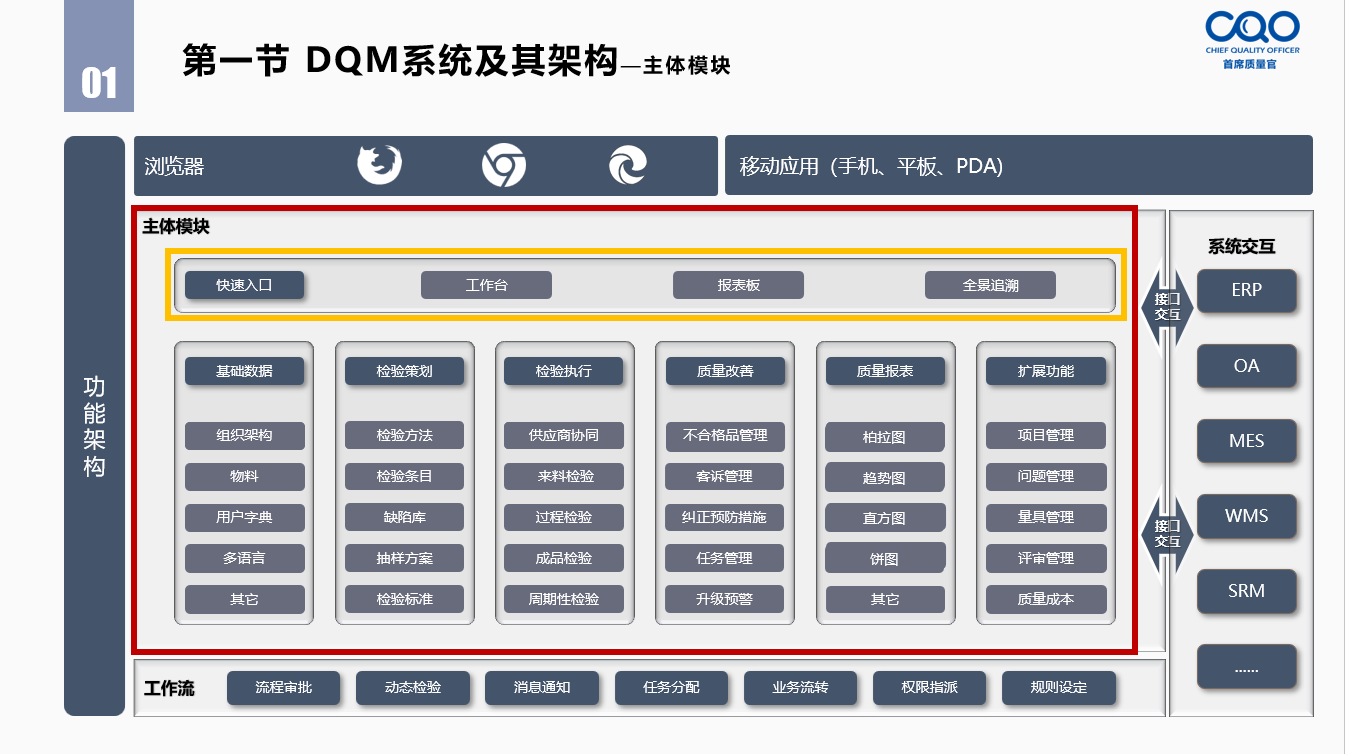The width and height of the screenshot is (1345, 754).
Task: Open 趋势图 chart item
Action: [885, 477]
